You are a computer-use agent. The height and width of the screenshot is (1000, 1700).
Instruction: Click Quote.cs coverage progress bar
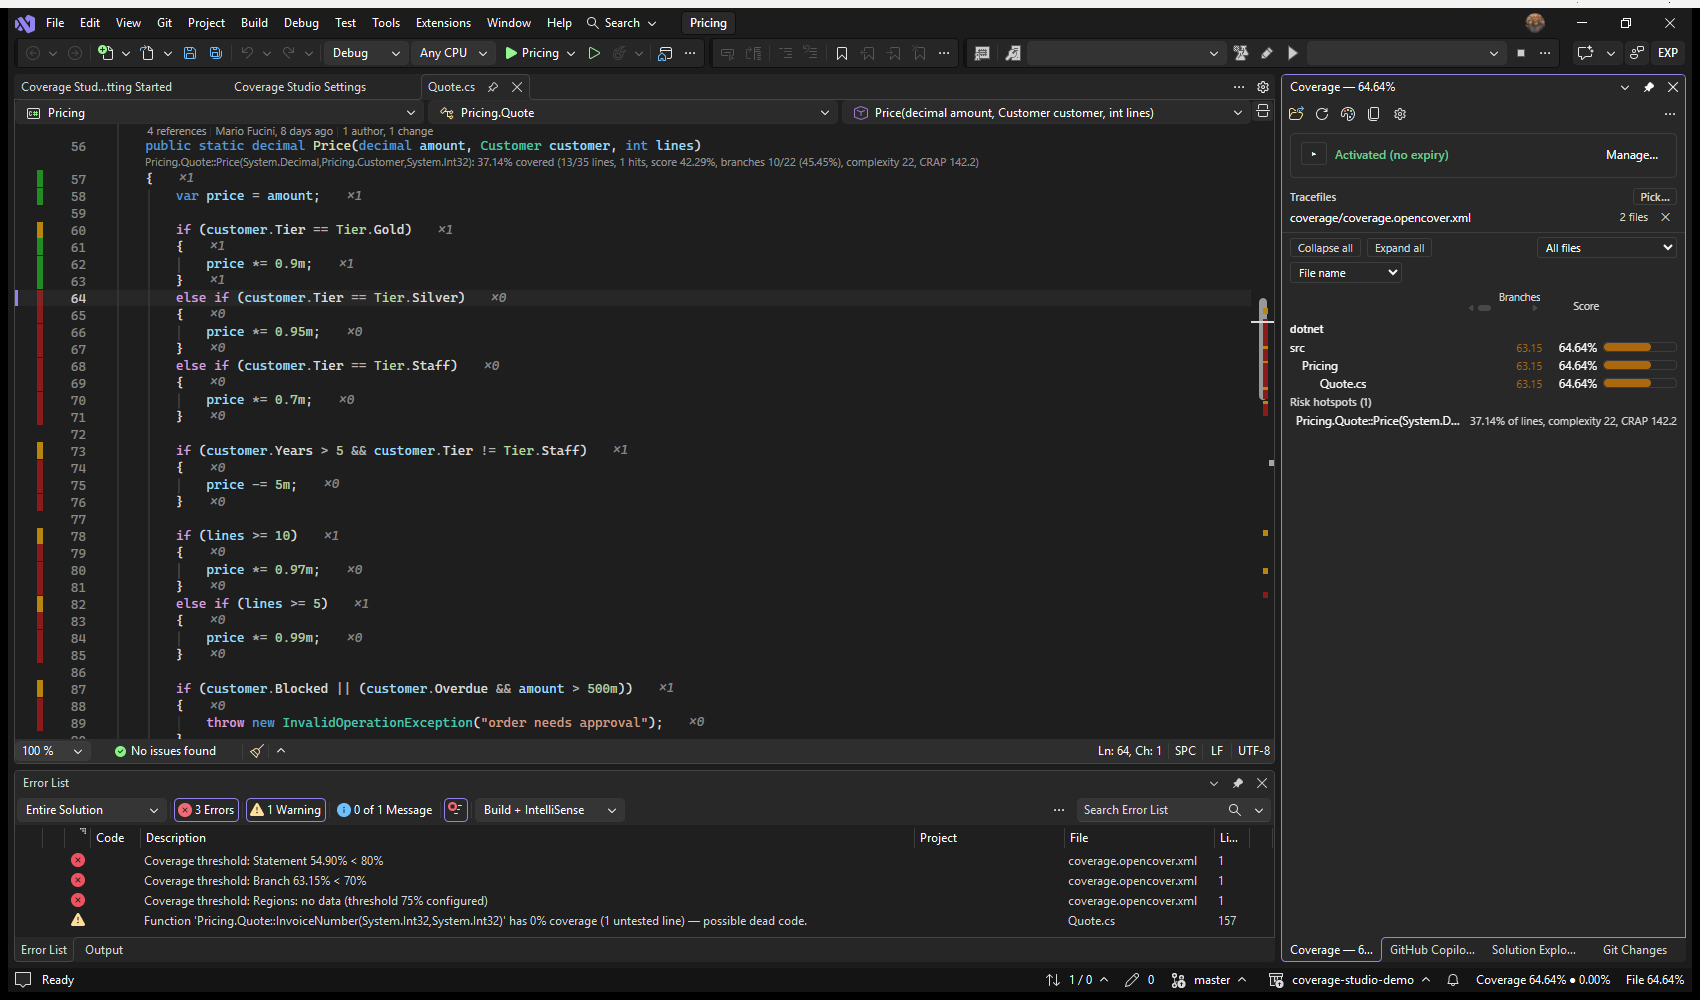tap(1640, 383)
